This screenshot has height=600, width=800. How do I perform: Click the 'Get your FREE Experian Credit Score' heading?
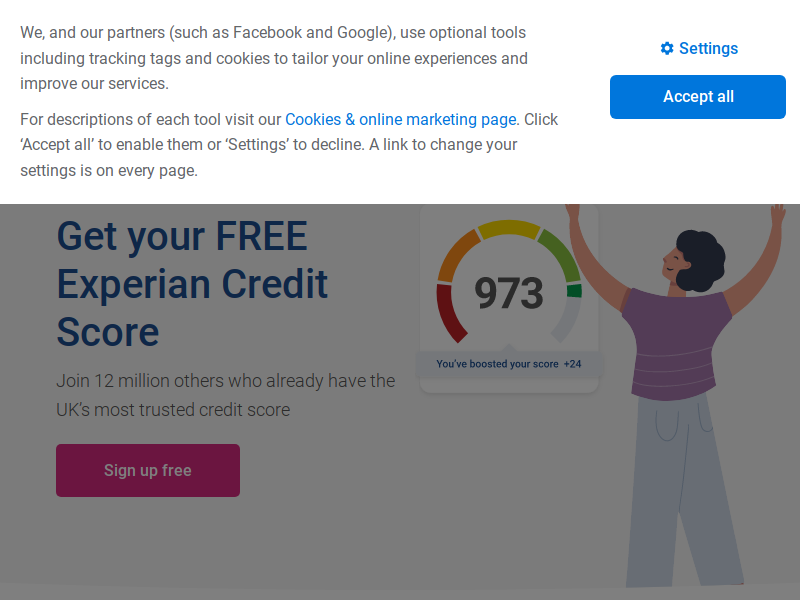click(x=192, y=284)
